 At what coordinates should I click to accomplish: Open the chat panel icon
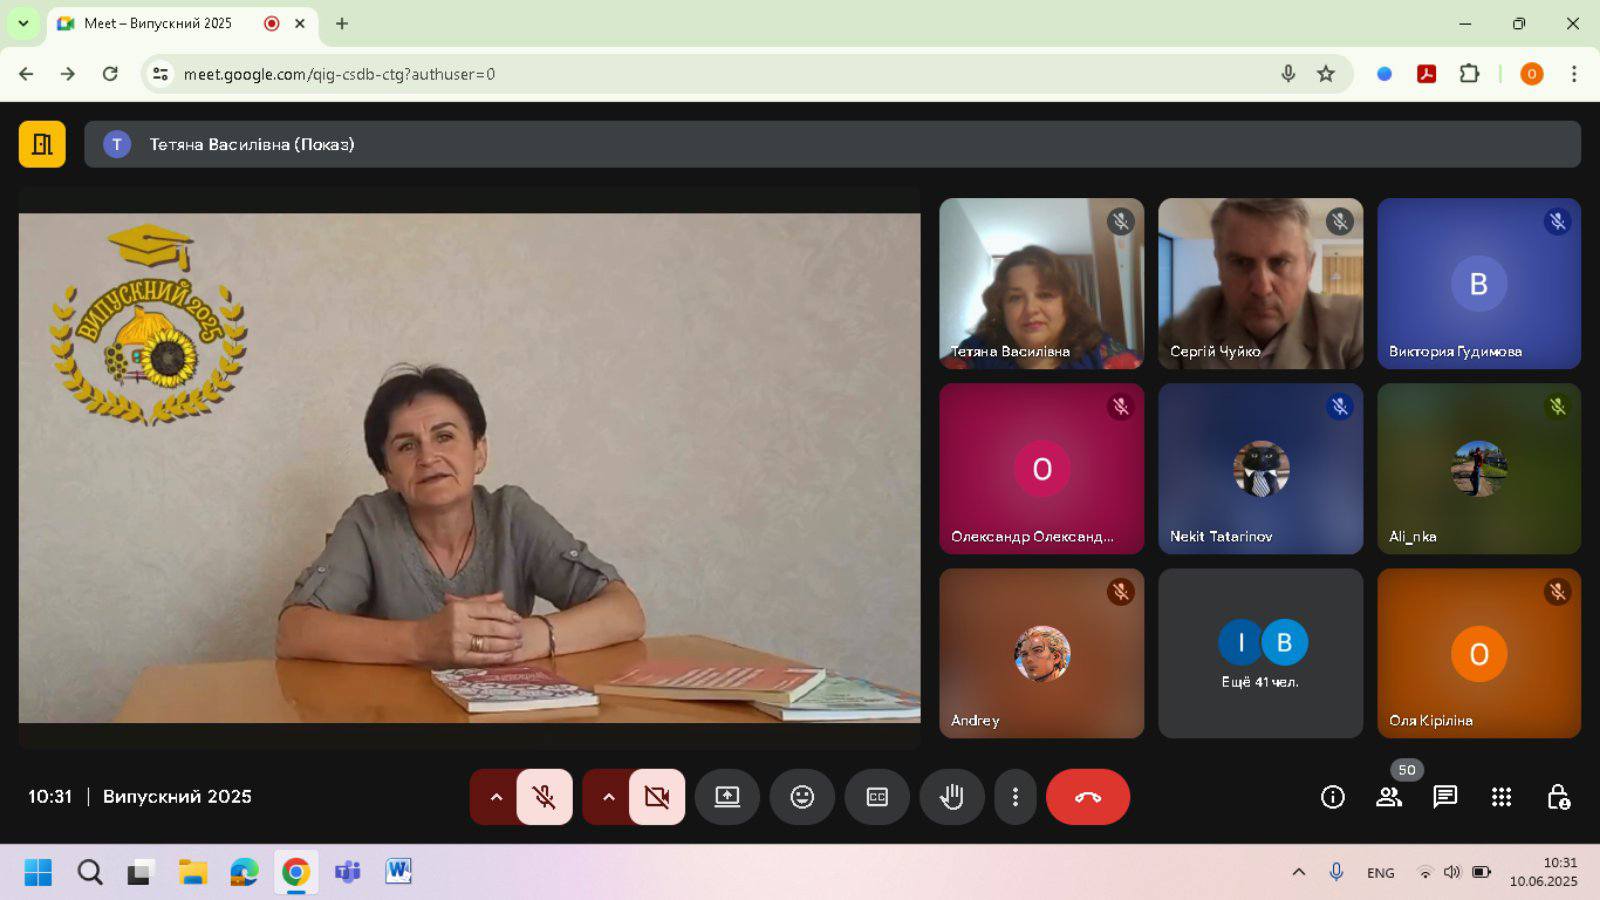pyautogui.click(x=1445, y=797)
